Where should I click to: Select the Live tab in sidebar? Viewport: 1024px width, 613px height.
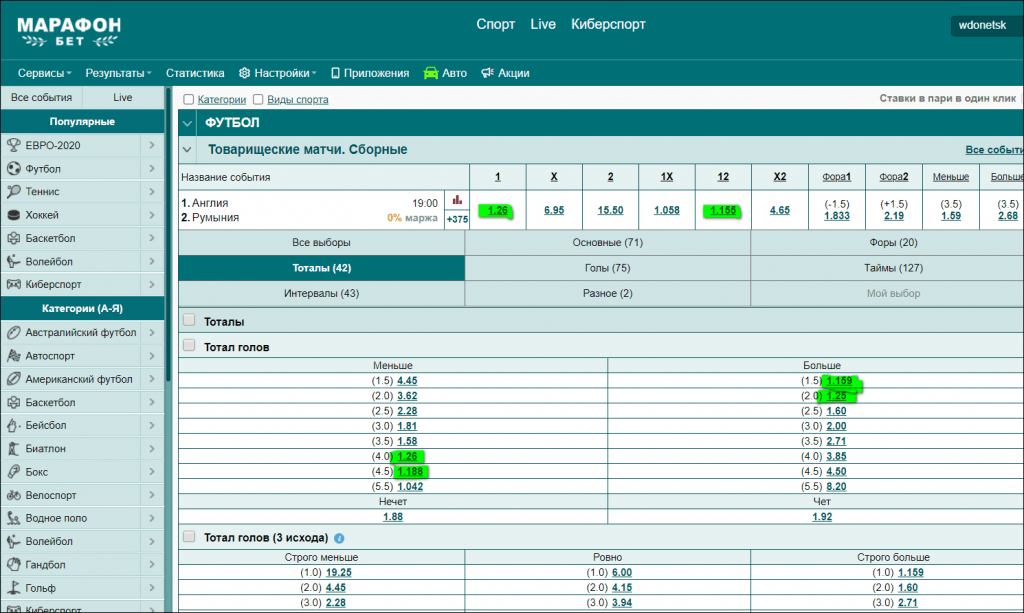(123, 98)
